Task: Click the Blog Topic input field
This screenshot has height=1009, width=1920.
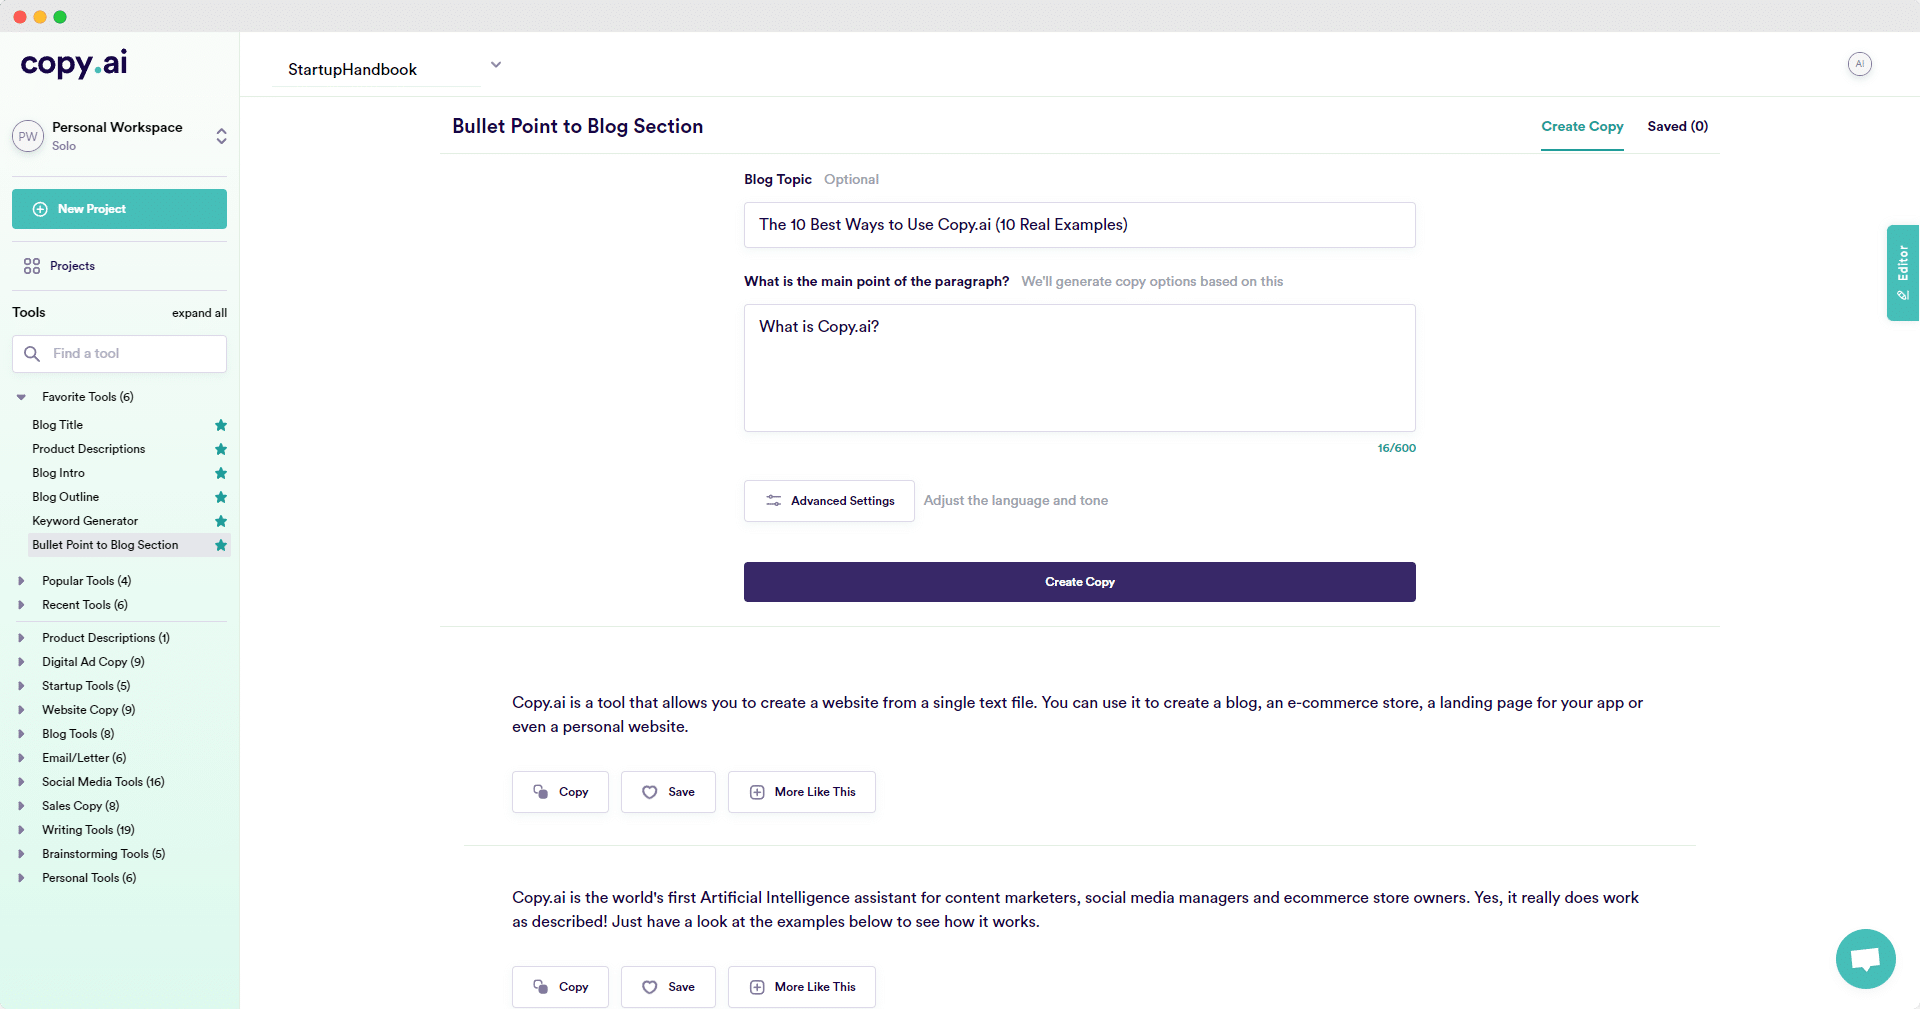Action: (1079, 225)
